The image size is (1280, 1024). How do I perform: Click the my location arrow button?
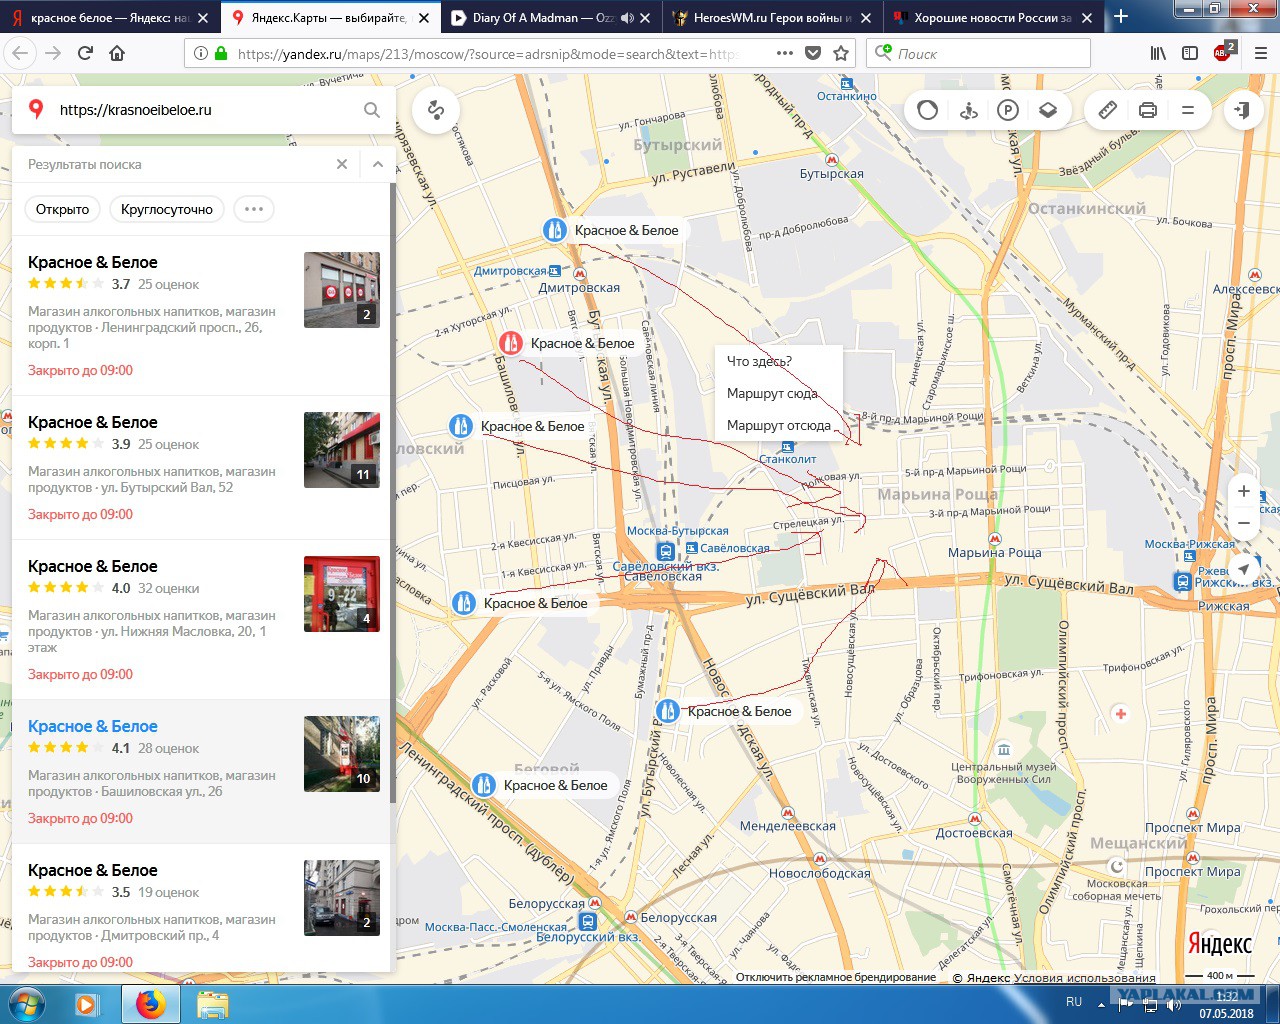point(1243,568)
